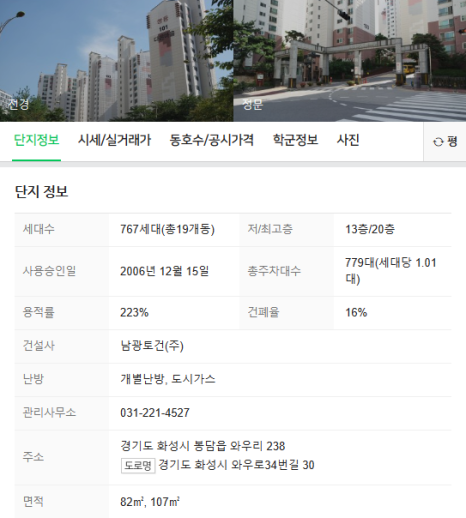Open the 단지정보 tab

pyautogui.click(x=36, y=140)
